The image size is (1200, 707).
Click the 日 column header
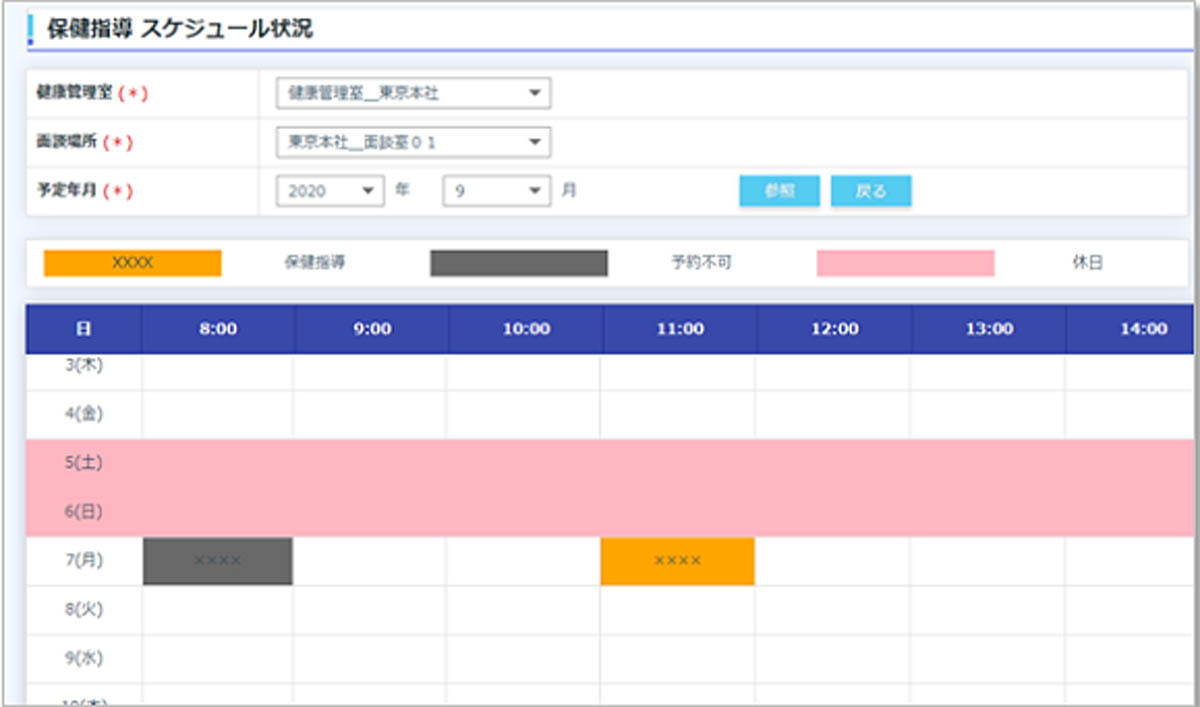pos(84,329)
